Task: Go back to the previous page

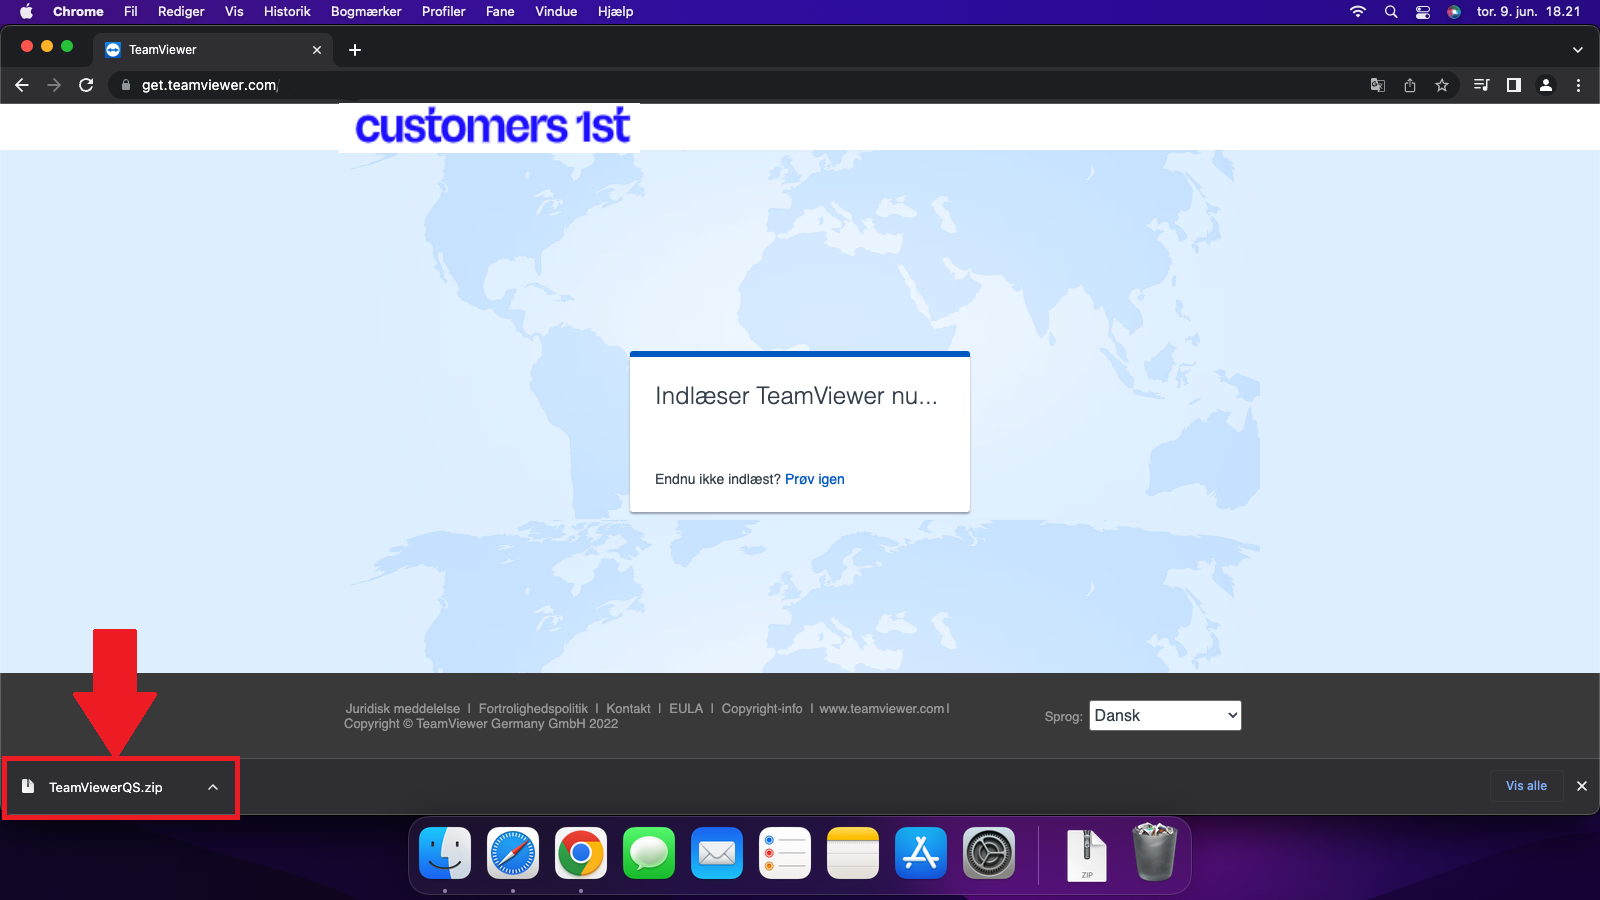Action: coord(22,85)
